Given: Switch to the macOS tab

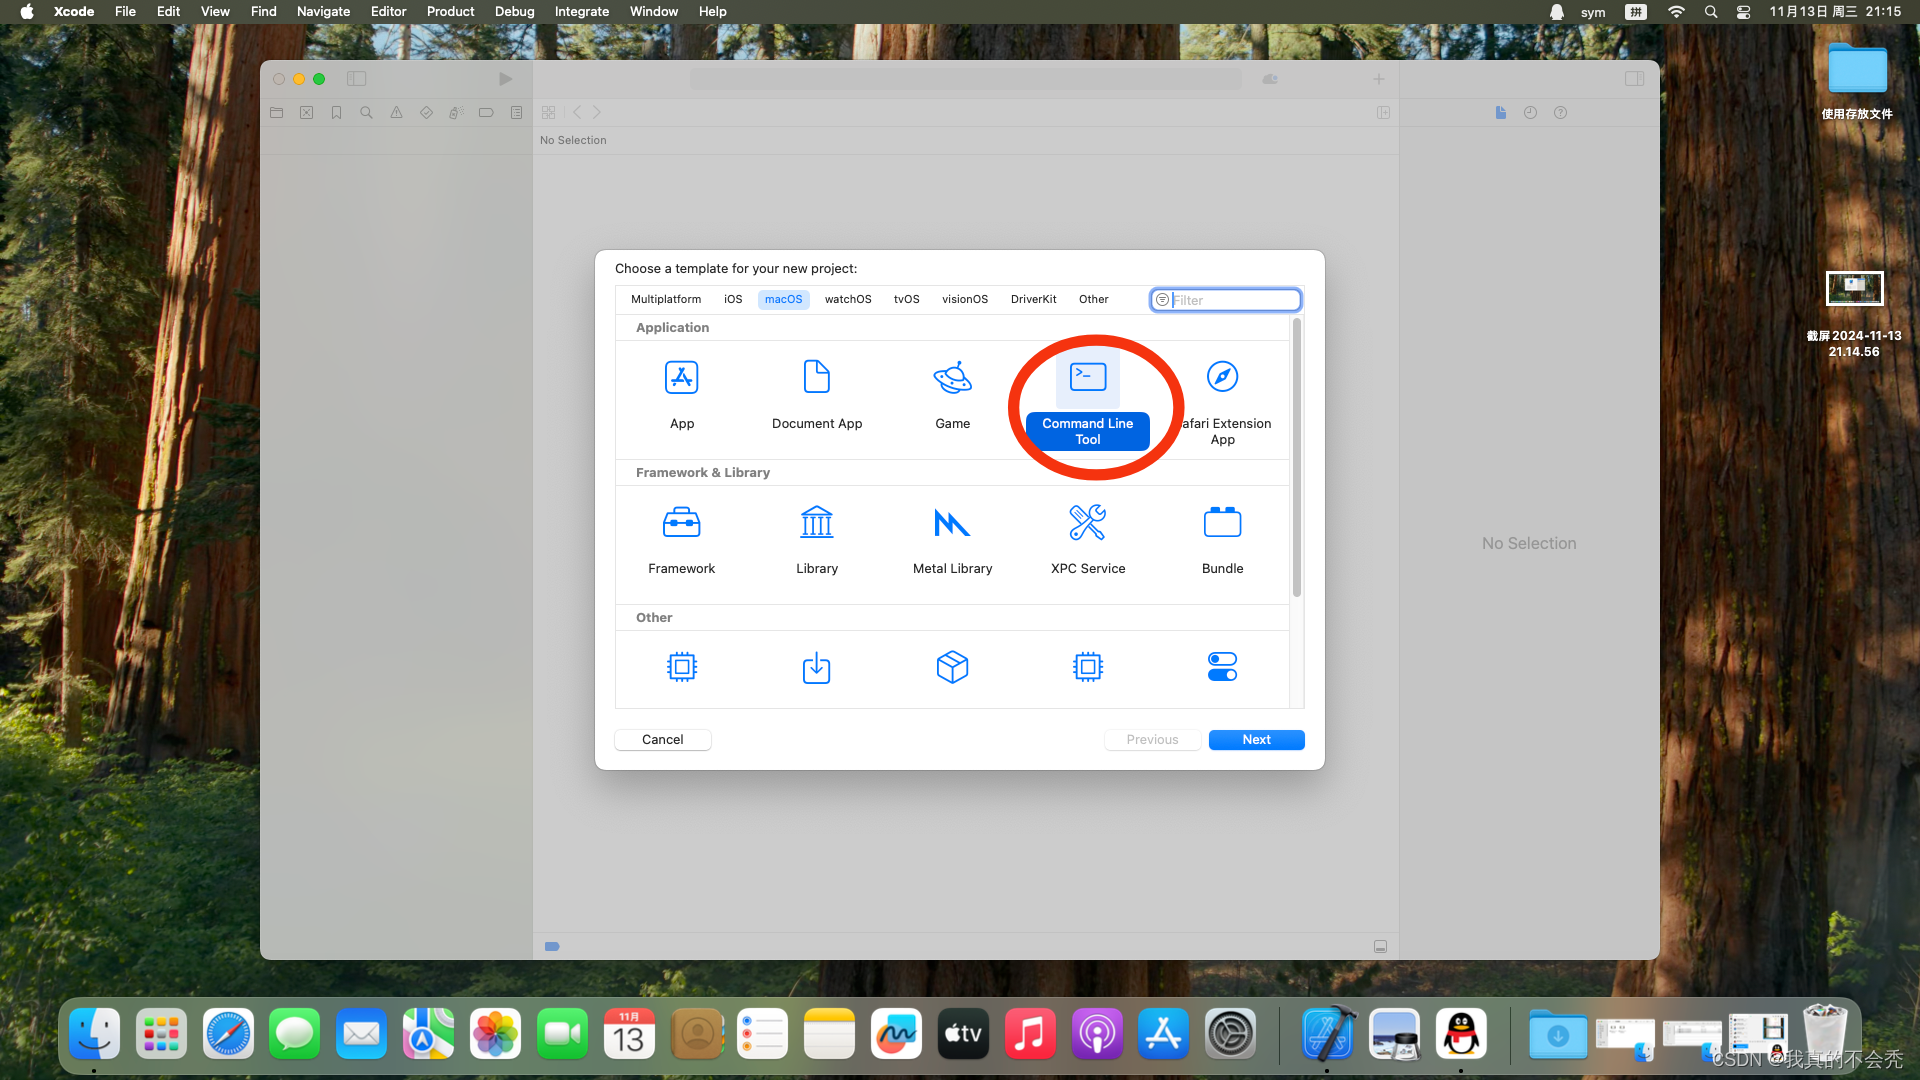Looking at the screenshot, I should (784, 299).
